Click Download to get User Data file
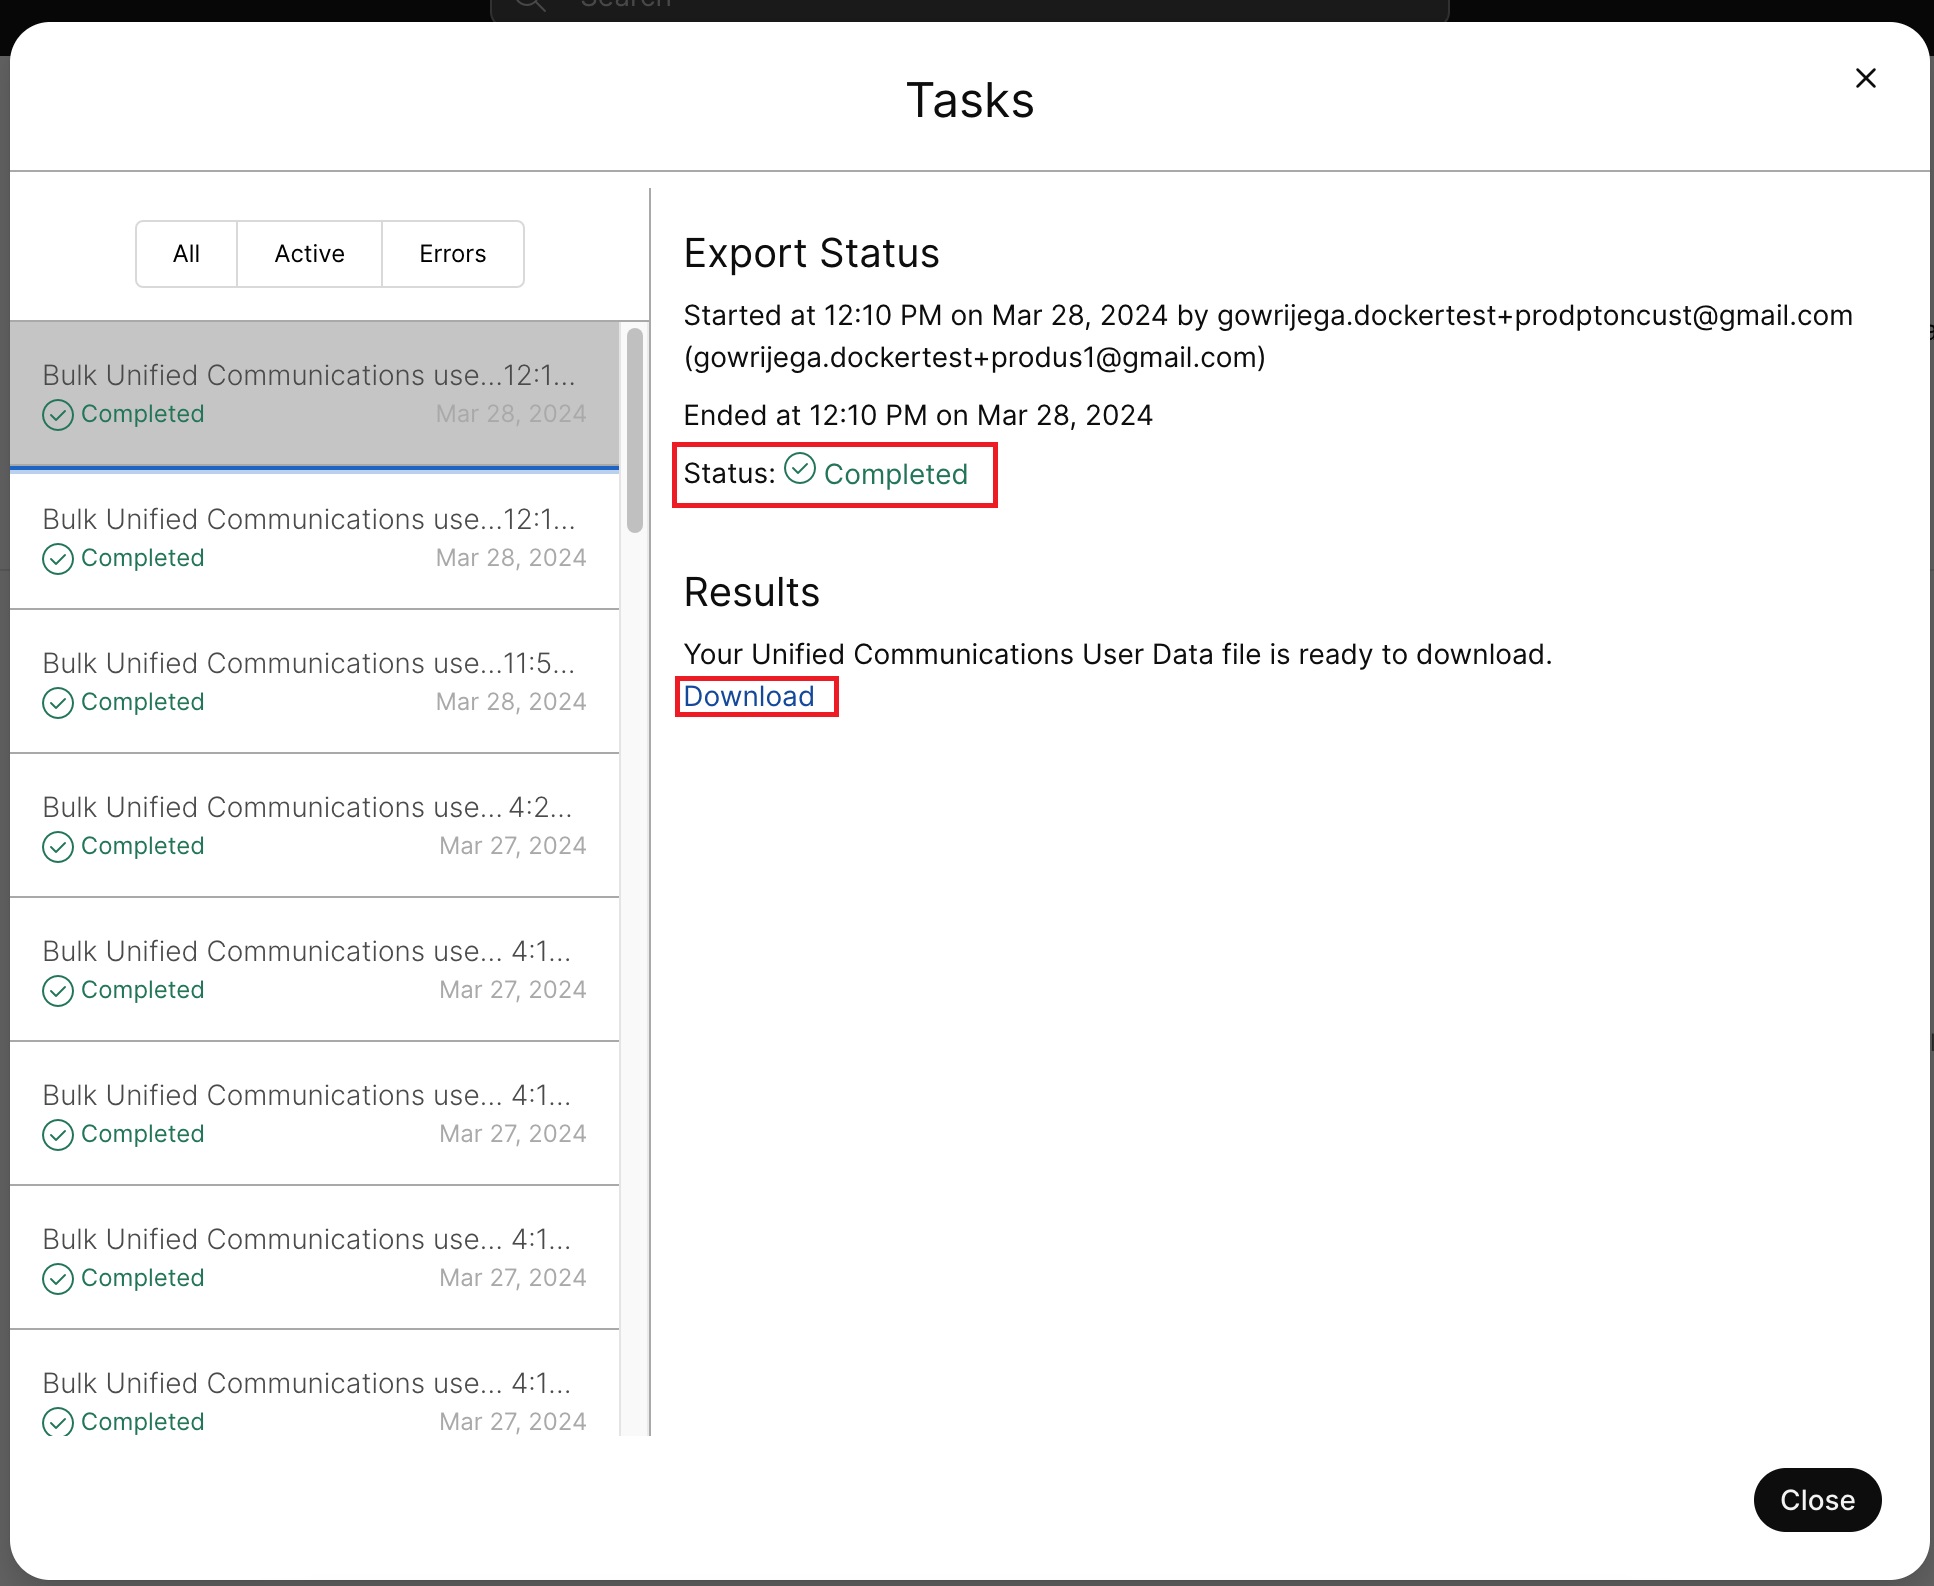Image resolution: width=1934 pixels, height=1586 pixels. [x=749, y=694]
